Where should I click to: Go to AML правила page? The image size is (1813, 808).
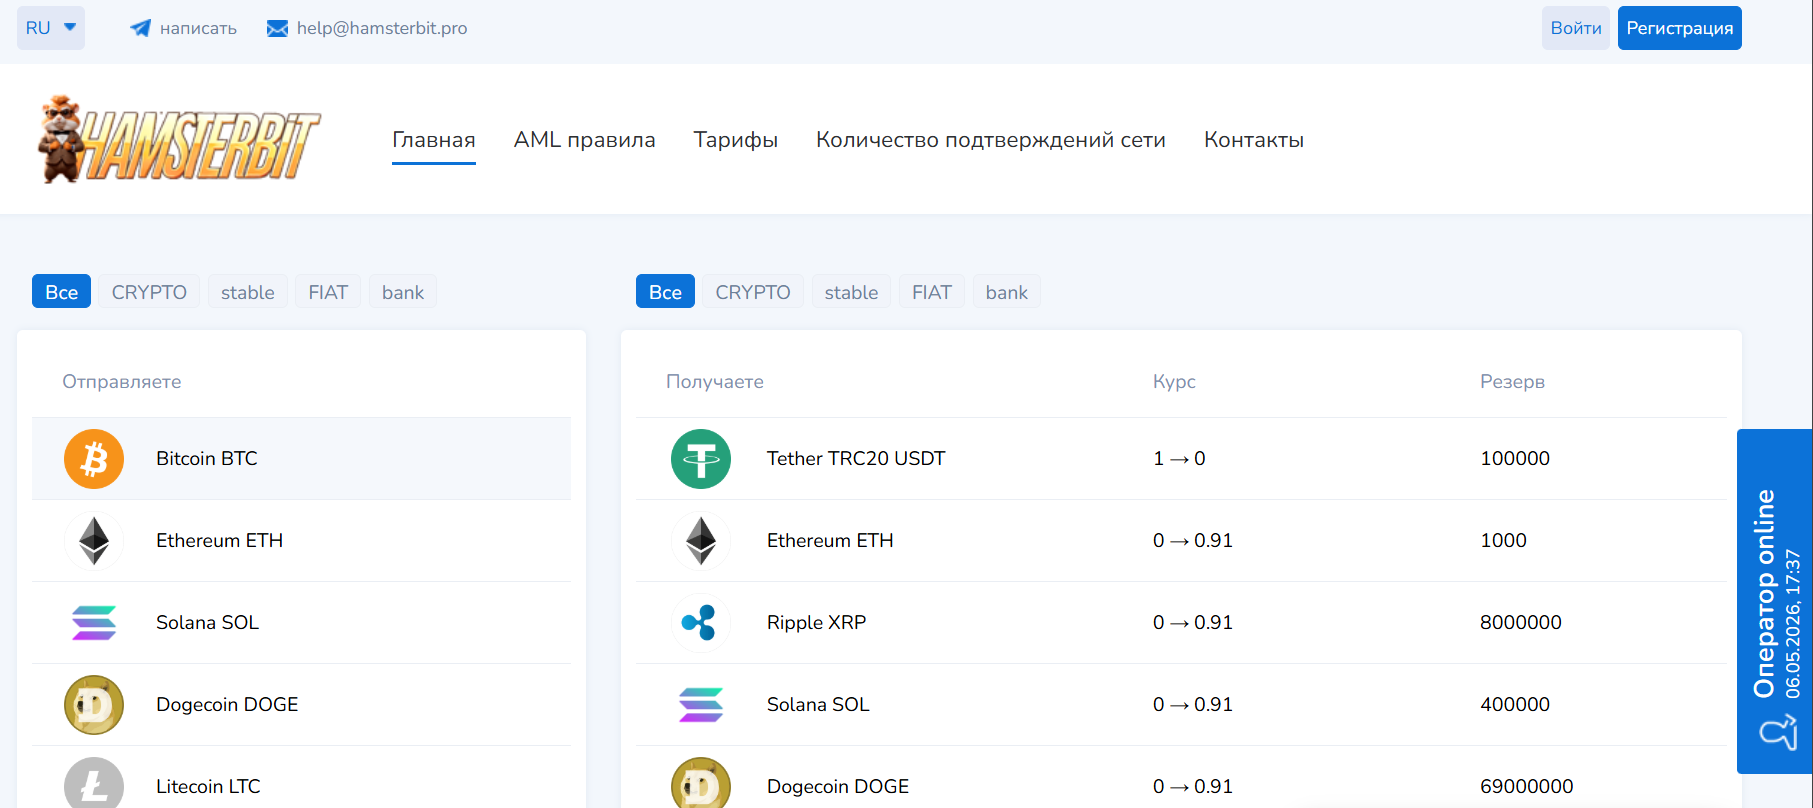pyautogui.click(x=585, y=140)
